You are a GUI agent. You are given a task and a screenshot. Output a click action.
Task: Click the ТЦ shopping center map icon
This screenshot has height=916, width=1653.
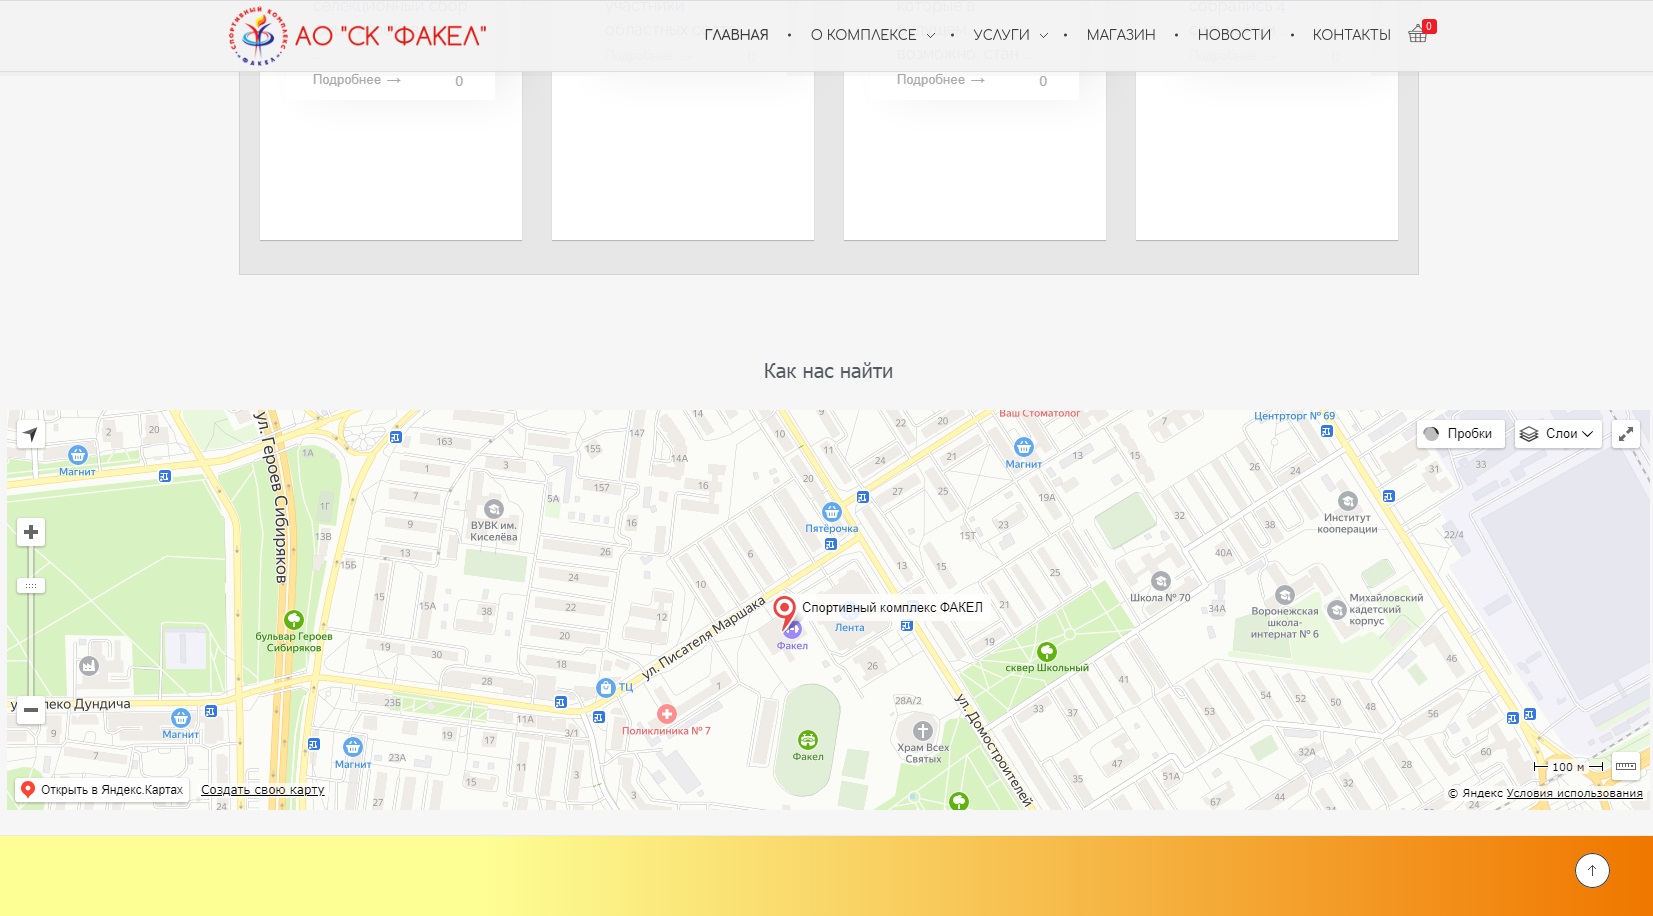point(605,688)
